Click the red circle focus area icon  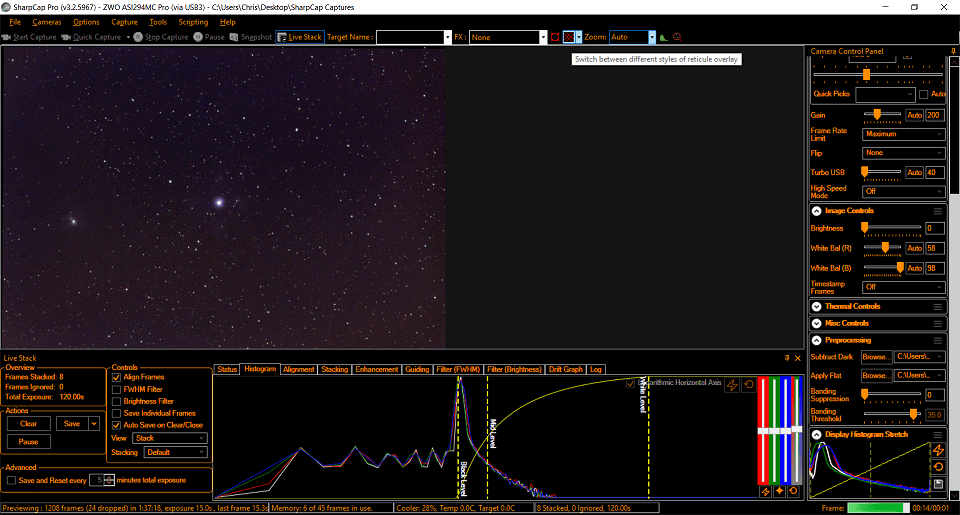point(555,37)
